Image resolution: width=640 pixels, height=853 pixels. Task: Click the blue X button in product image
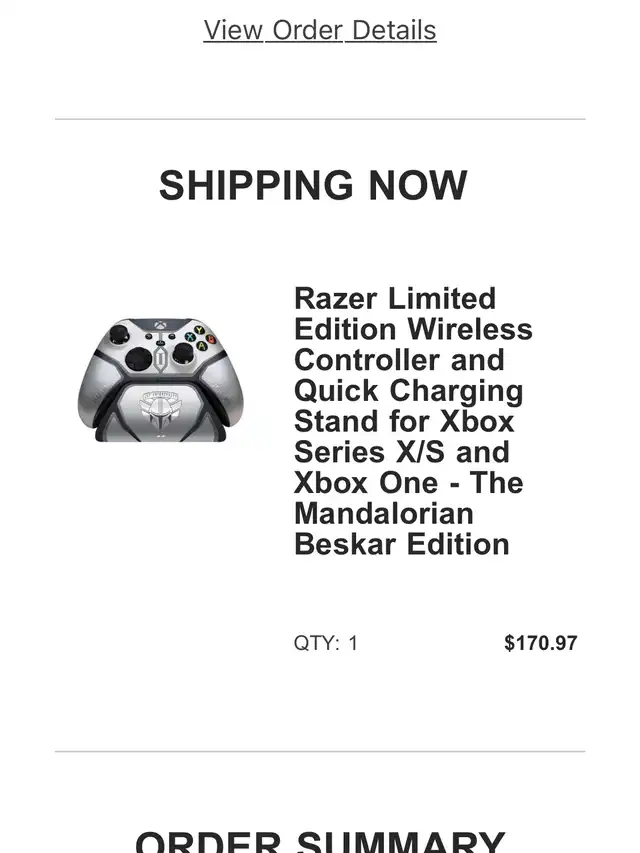(190, 337)
